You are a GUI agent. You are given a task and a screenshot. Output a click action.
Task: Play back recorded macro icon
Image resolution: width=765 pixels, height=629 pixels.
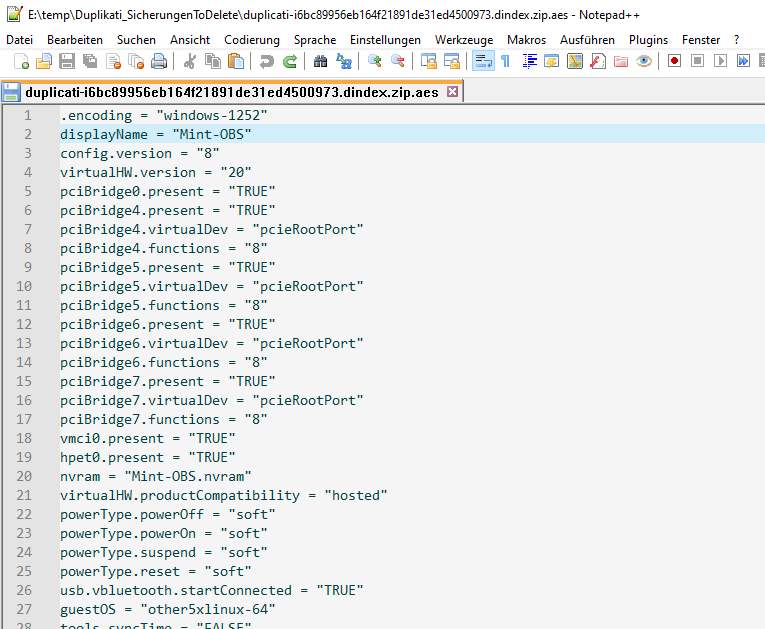pos(720,61)
